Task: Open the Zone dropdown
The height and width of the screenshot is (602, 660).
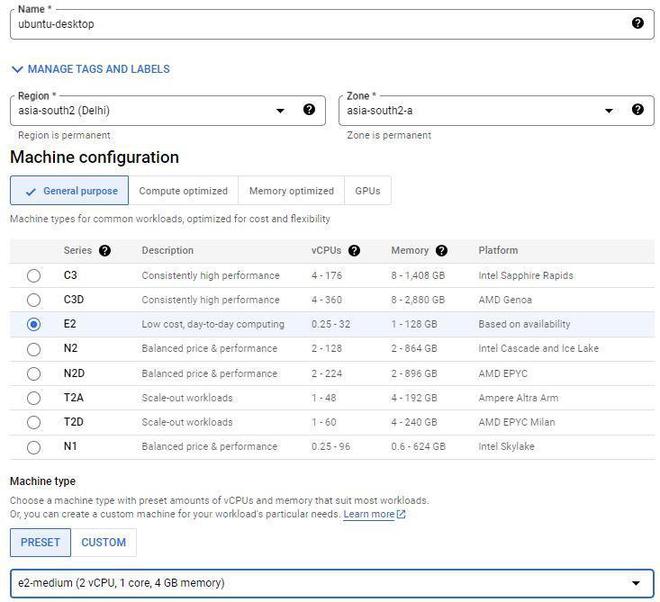Action: coord(608,111)
